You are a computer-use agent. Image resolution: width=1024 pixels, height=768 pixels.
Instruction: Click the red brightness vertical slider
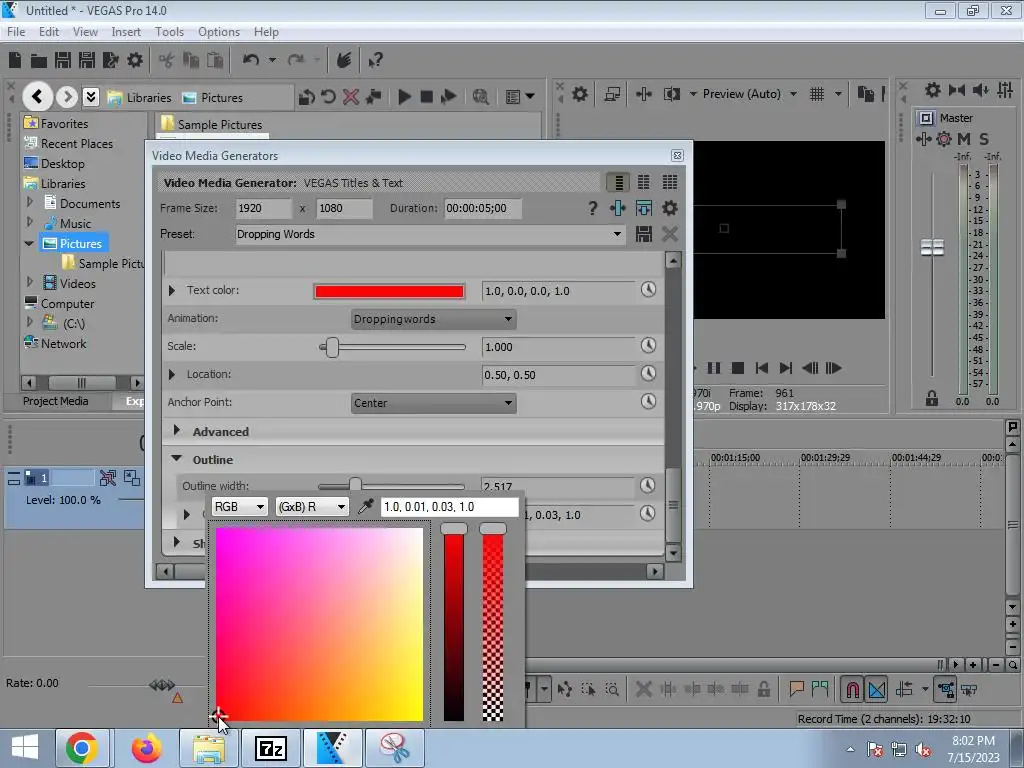tap(454, 622)
